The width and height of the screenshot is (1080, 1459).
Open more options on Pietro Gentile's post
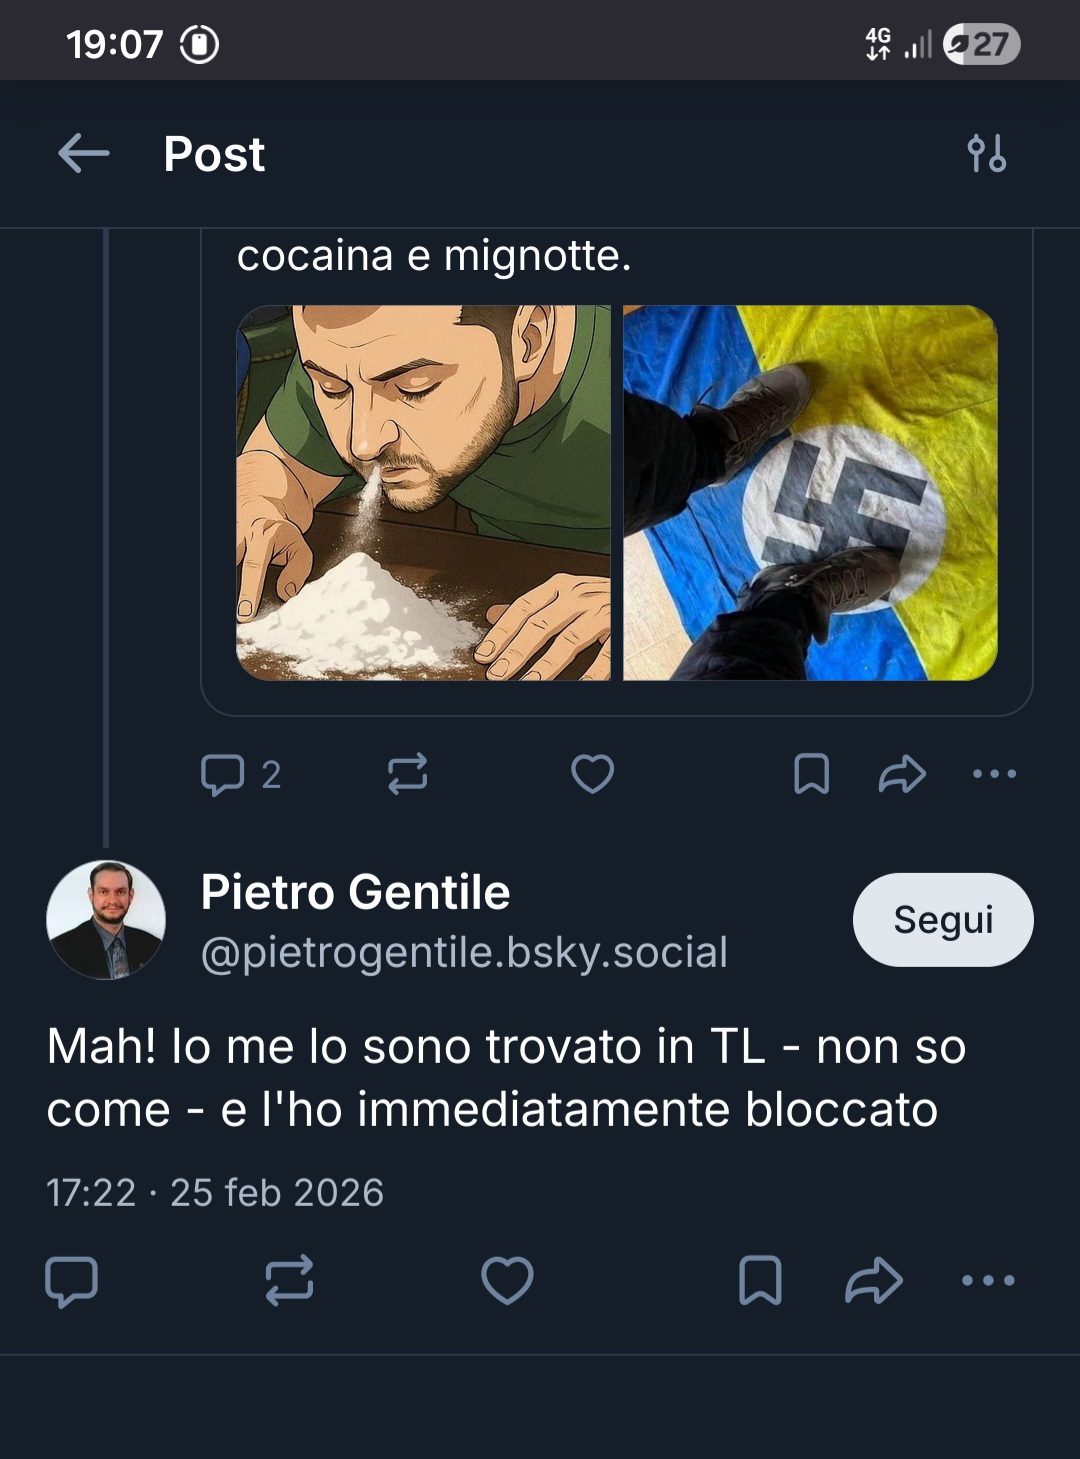pyautogui.click(x=988, y=1281)
